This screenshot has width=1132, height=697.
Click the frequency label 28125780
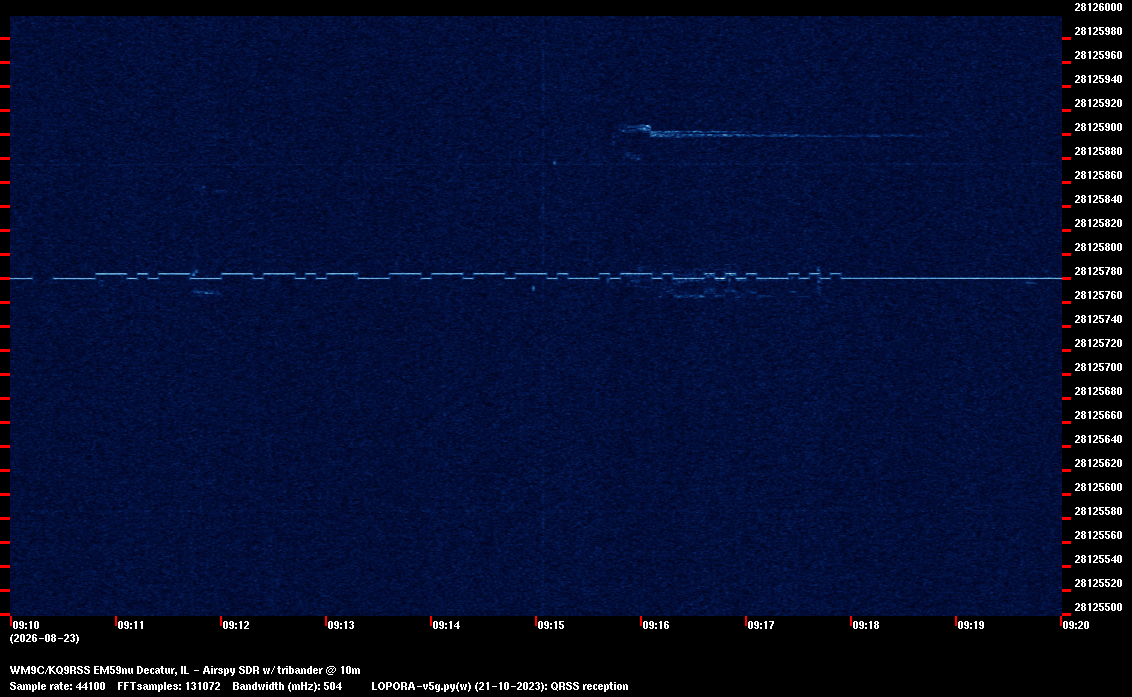point(1098,271)
